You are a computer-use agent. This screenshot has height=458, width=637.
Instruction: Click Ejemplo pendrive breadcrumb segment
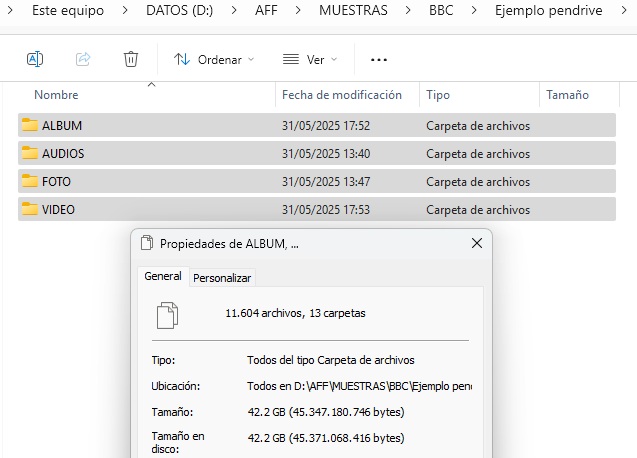coord(548,11)
